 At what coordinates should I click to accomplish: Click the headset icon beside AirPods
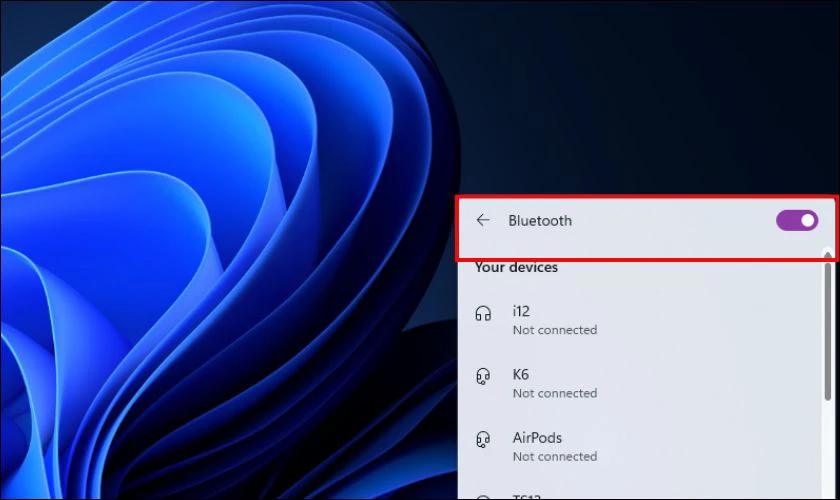(x=483, y=440)
